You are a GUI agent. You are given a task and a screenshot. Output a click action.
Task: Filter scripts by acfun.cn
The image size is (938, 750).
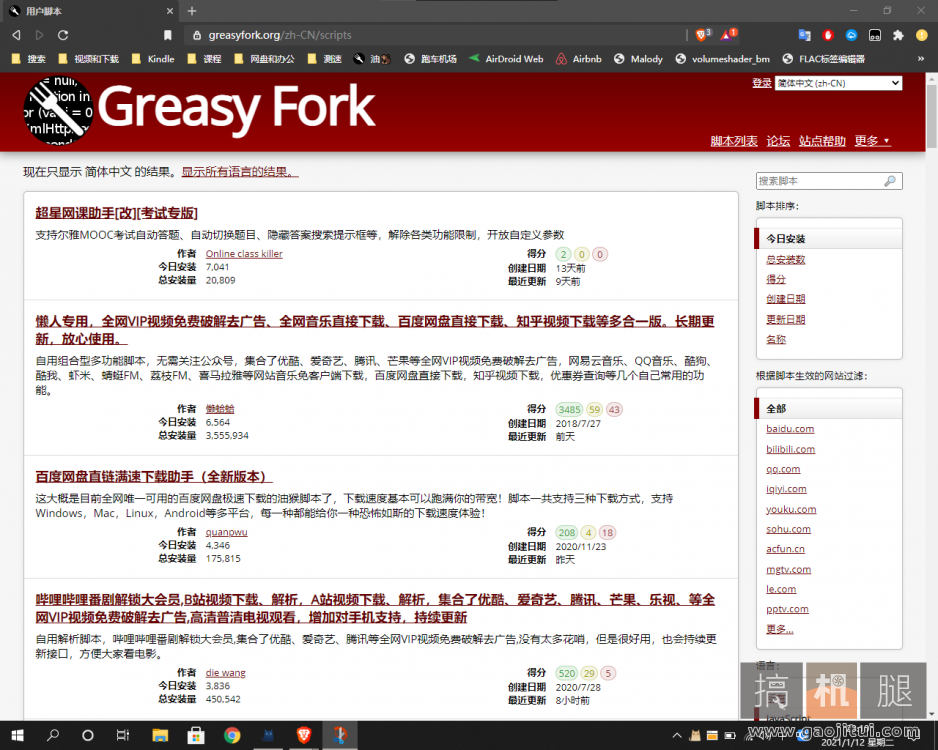(x=785, y=548)
